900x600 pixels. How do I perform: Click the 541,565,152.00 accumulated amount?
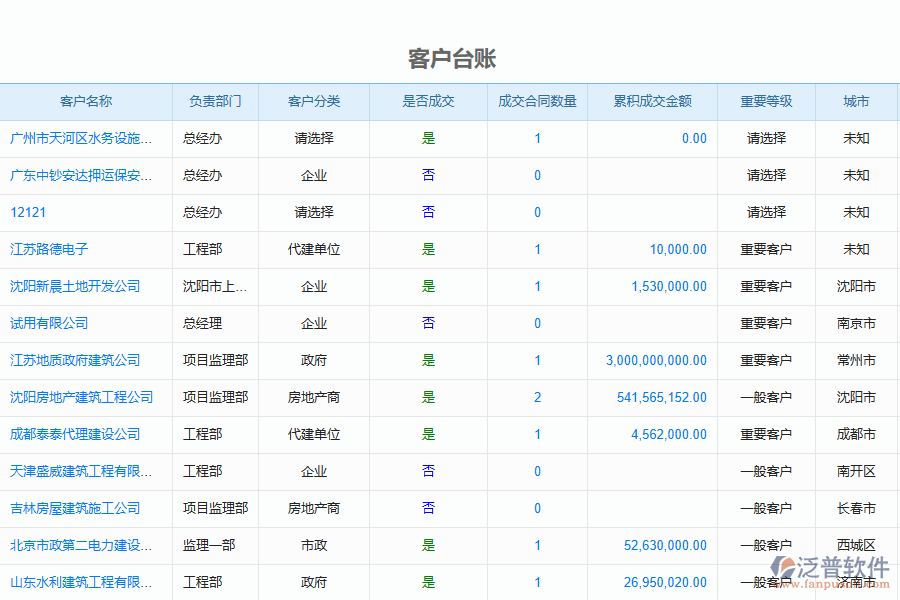(662, 397)
